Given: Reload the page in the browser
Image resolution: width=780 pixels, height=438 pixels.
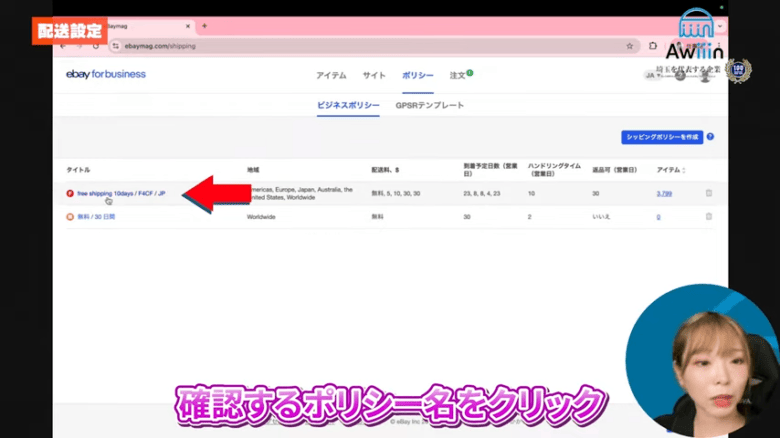Looking at the screenshot, I should [x=97, y=45].
